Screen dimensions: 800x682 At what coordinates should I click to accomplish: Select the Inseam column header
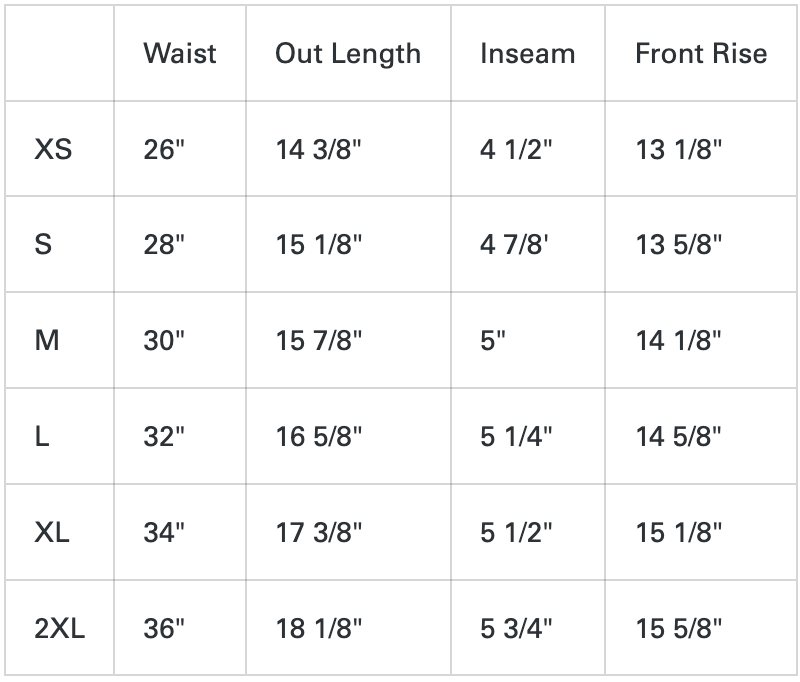[527, 53]
